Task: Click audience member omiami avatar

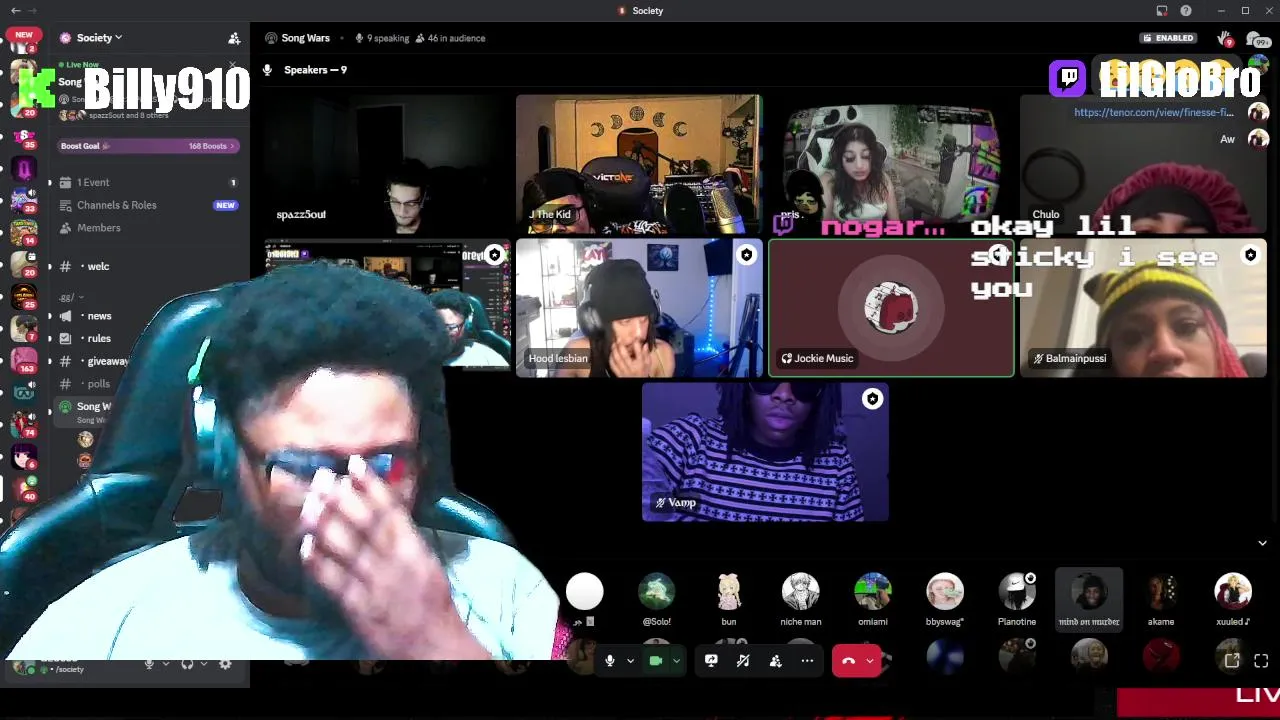Action: tap(873, 592)
